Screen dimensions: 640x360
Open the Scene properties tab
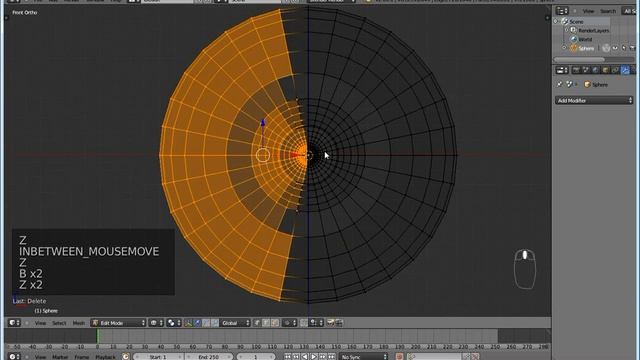point(586,70)
